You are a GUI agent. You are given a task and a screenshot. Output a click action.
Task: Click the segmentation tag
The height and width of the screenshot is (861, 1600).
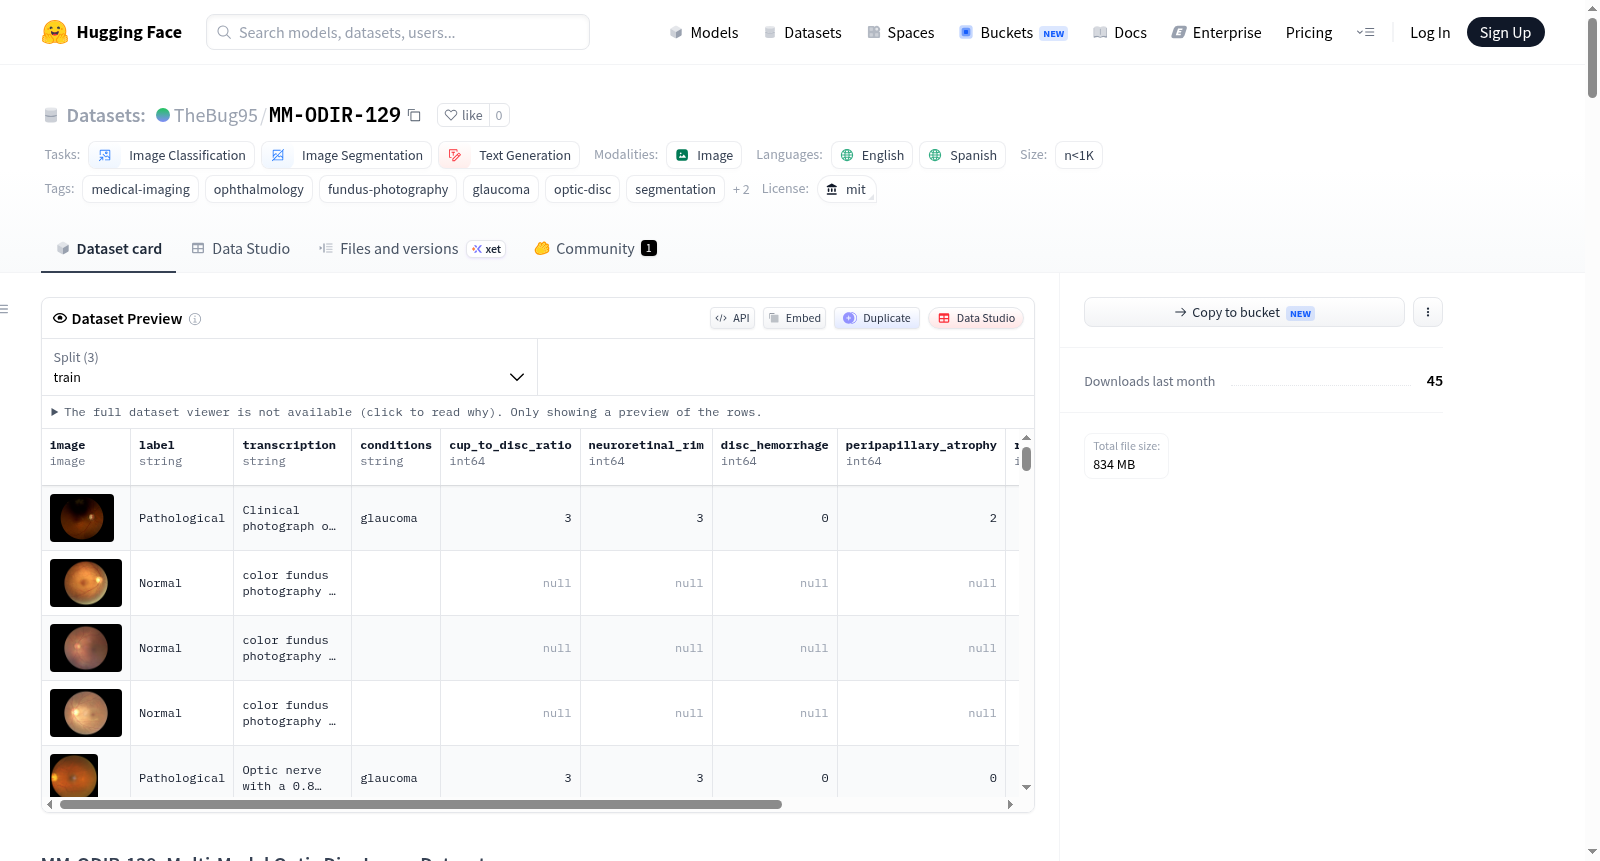click(675, 189)
